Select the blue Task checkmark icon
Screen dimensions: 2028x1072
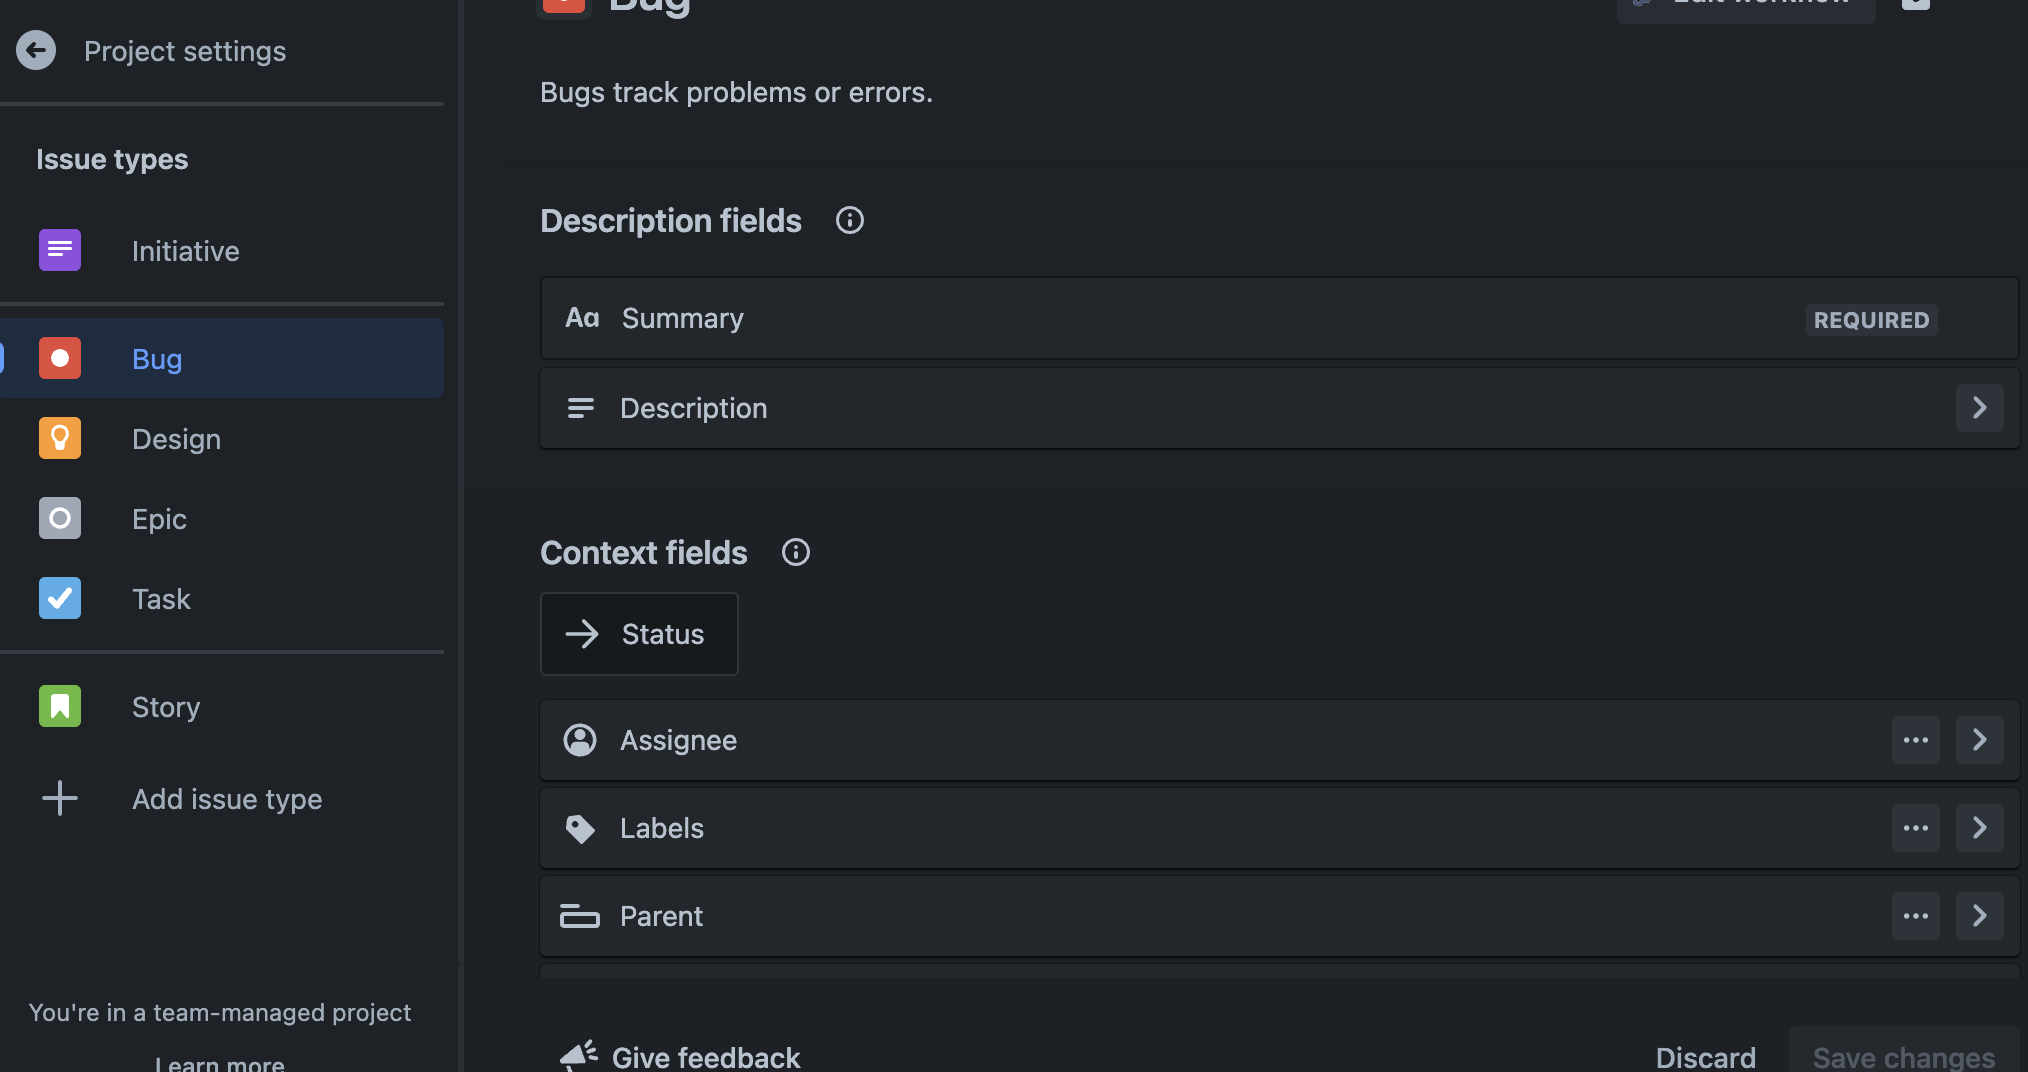[60, 598]
